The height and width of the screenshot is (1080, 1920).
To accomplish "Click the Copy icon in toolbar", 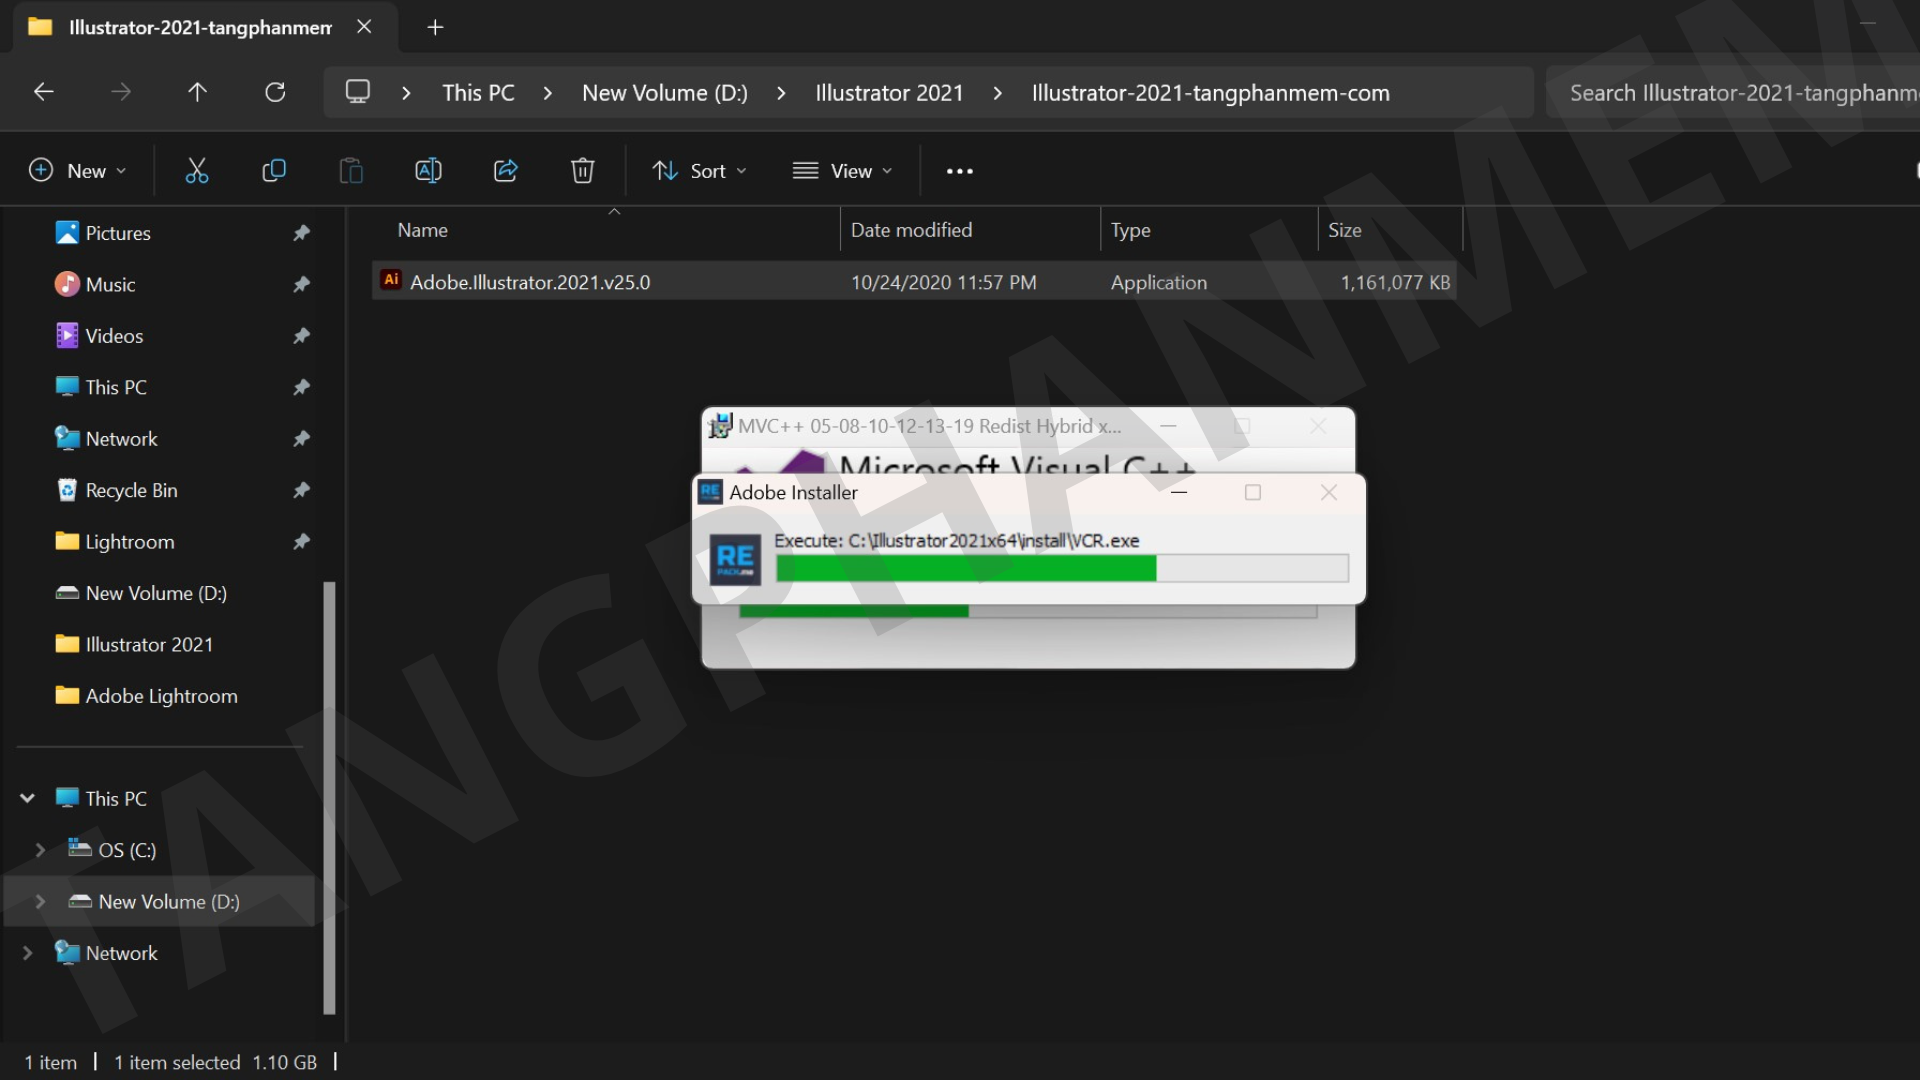I will [273, 171].
